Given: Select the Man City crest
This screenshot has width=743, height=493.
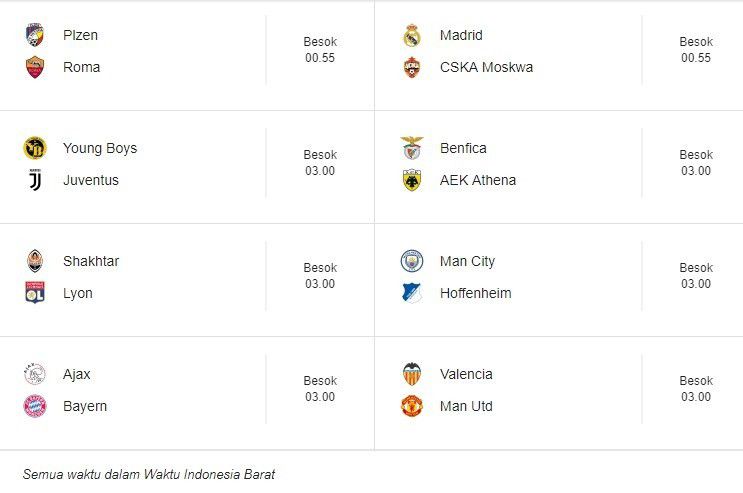Looking at the screenshot, I should (x=412, y=261).
